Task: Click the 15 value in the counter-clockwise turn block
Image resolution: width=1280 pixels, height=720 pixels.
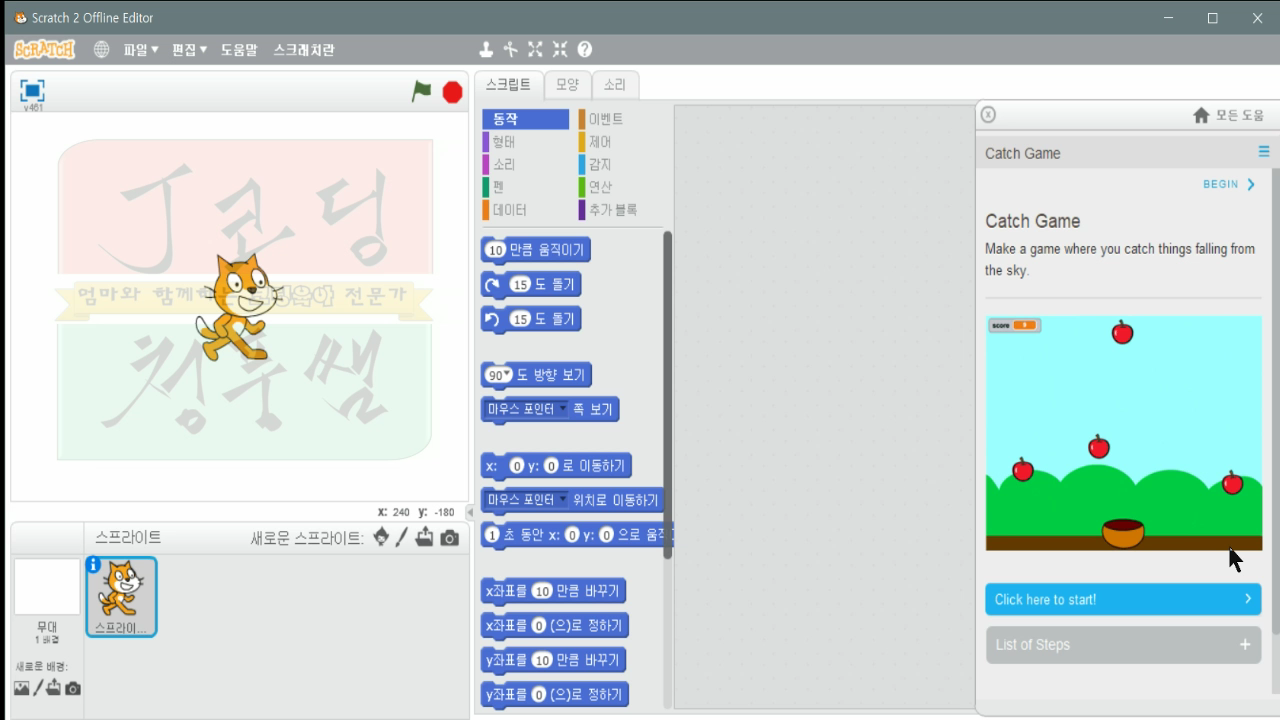Action: point(519,319)
